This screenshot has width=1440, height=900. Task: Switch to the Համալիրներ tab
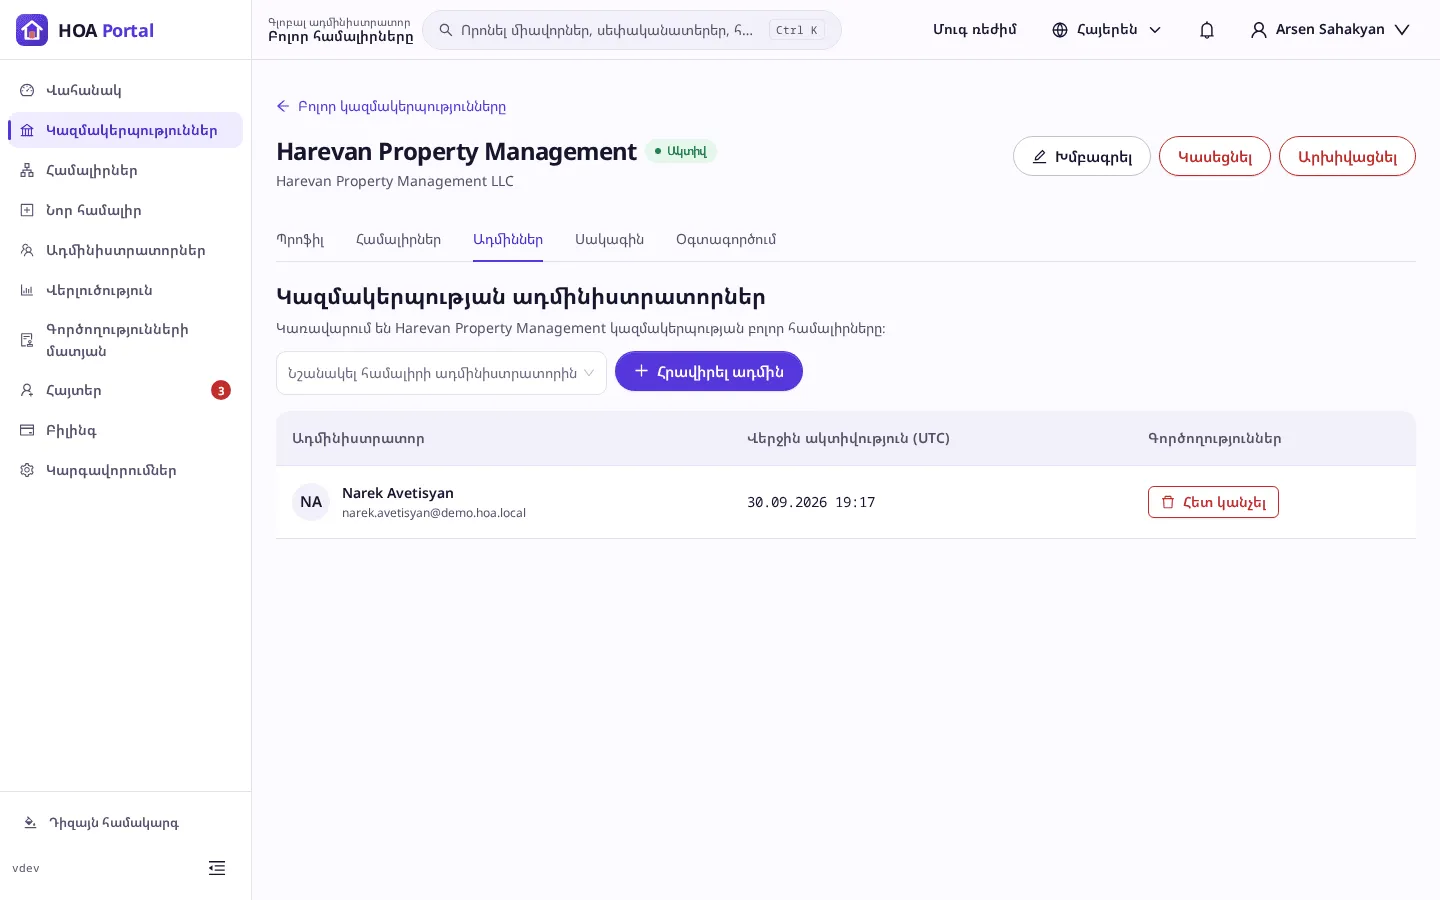tap(398, 240)
